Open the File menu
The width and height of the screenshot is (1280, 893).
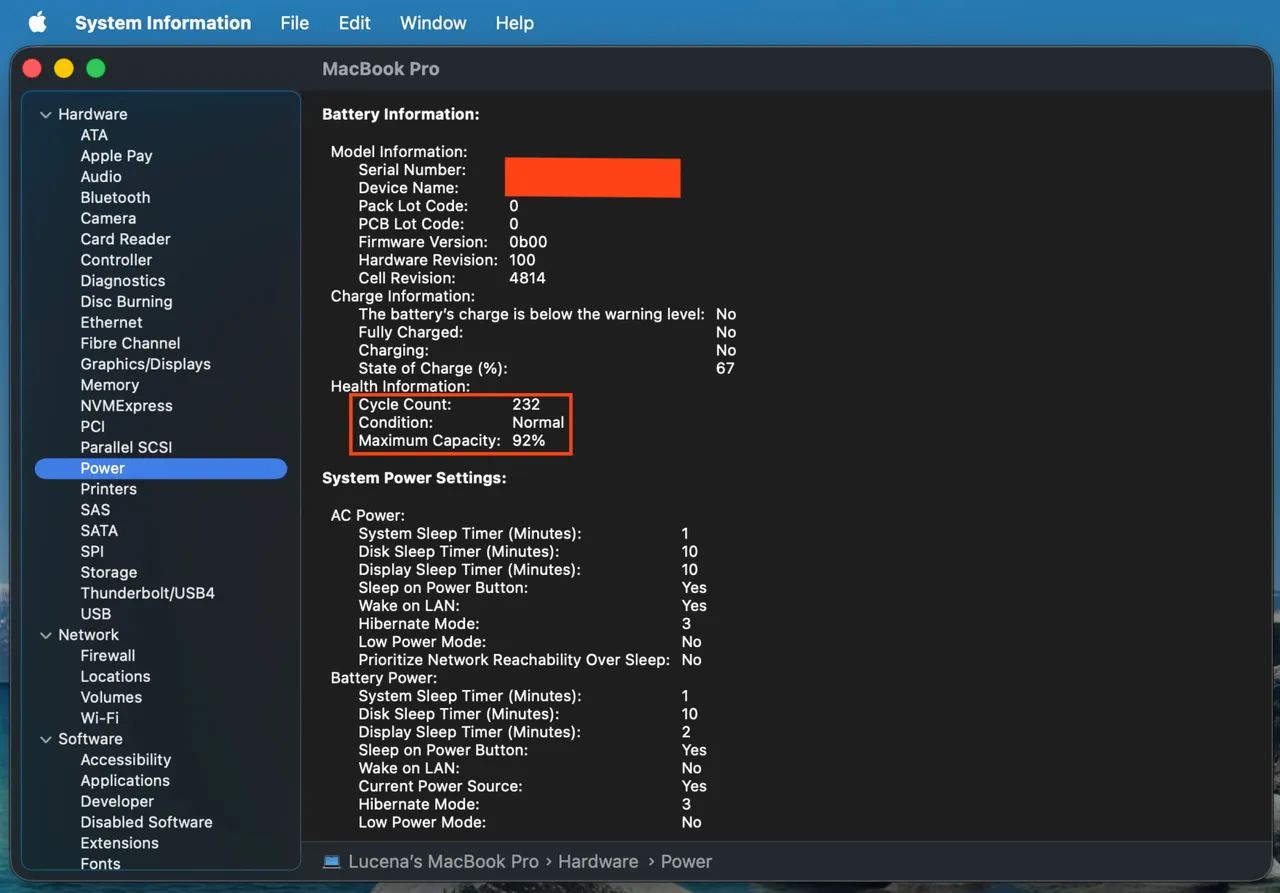(x=294, y=22)
